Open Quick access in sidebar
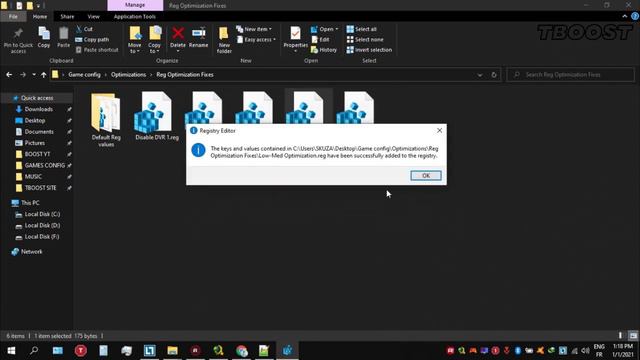The image size is (640, 360). pos(37,98)
